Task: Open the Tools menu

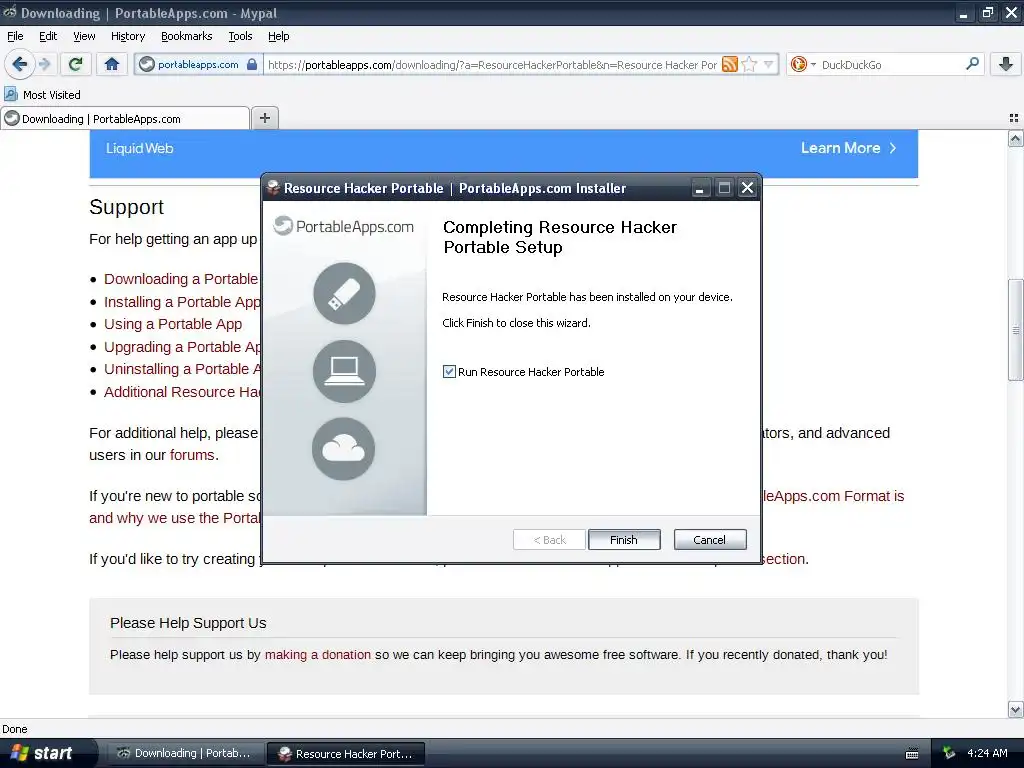Action: click(x=240, y=36)
